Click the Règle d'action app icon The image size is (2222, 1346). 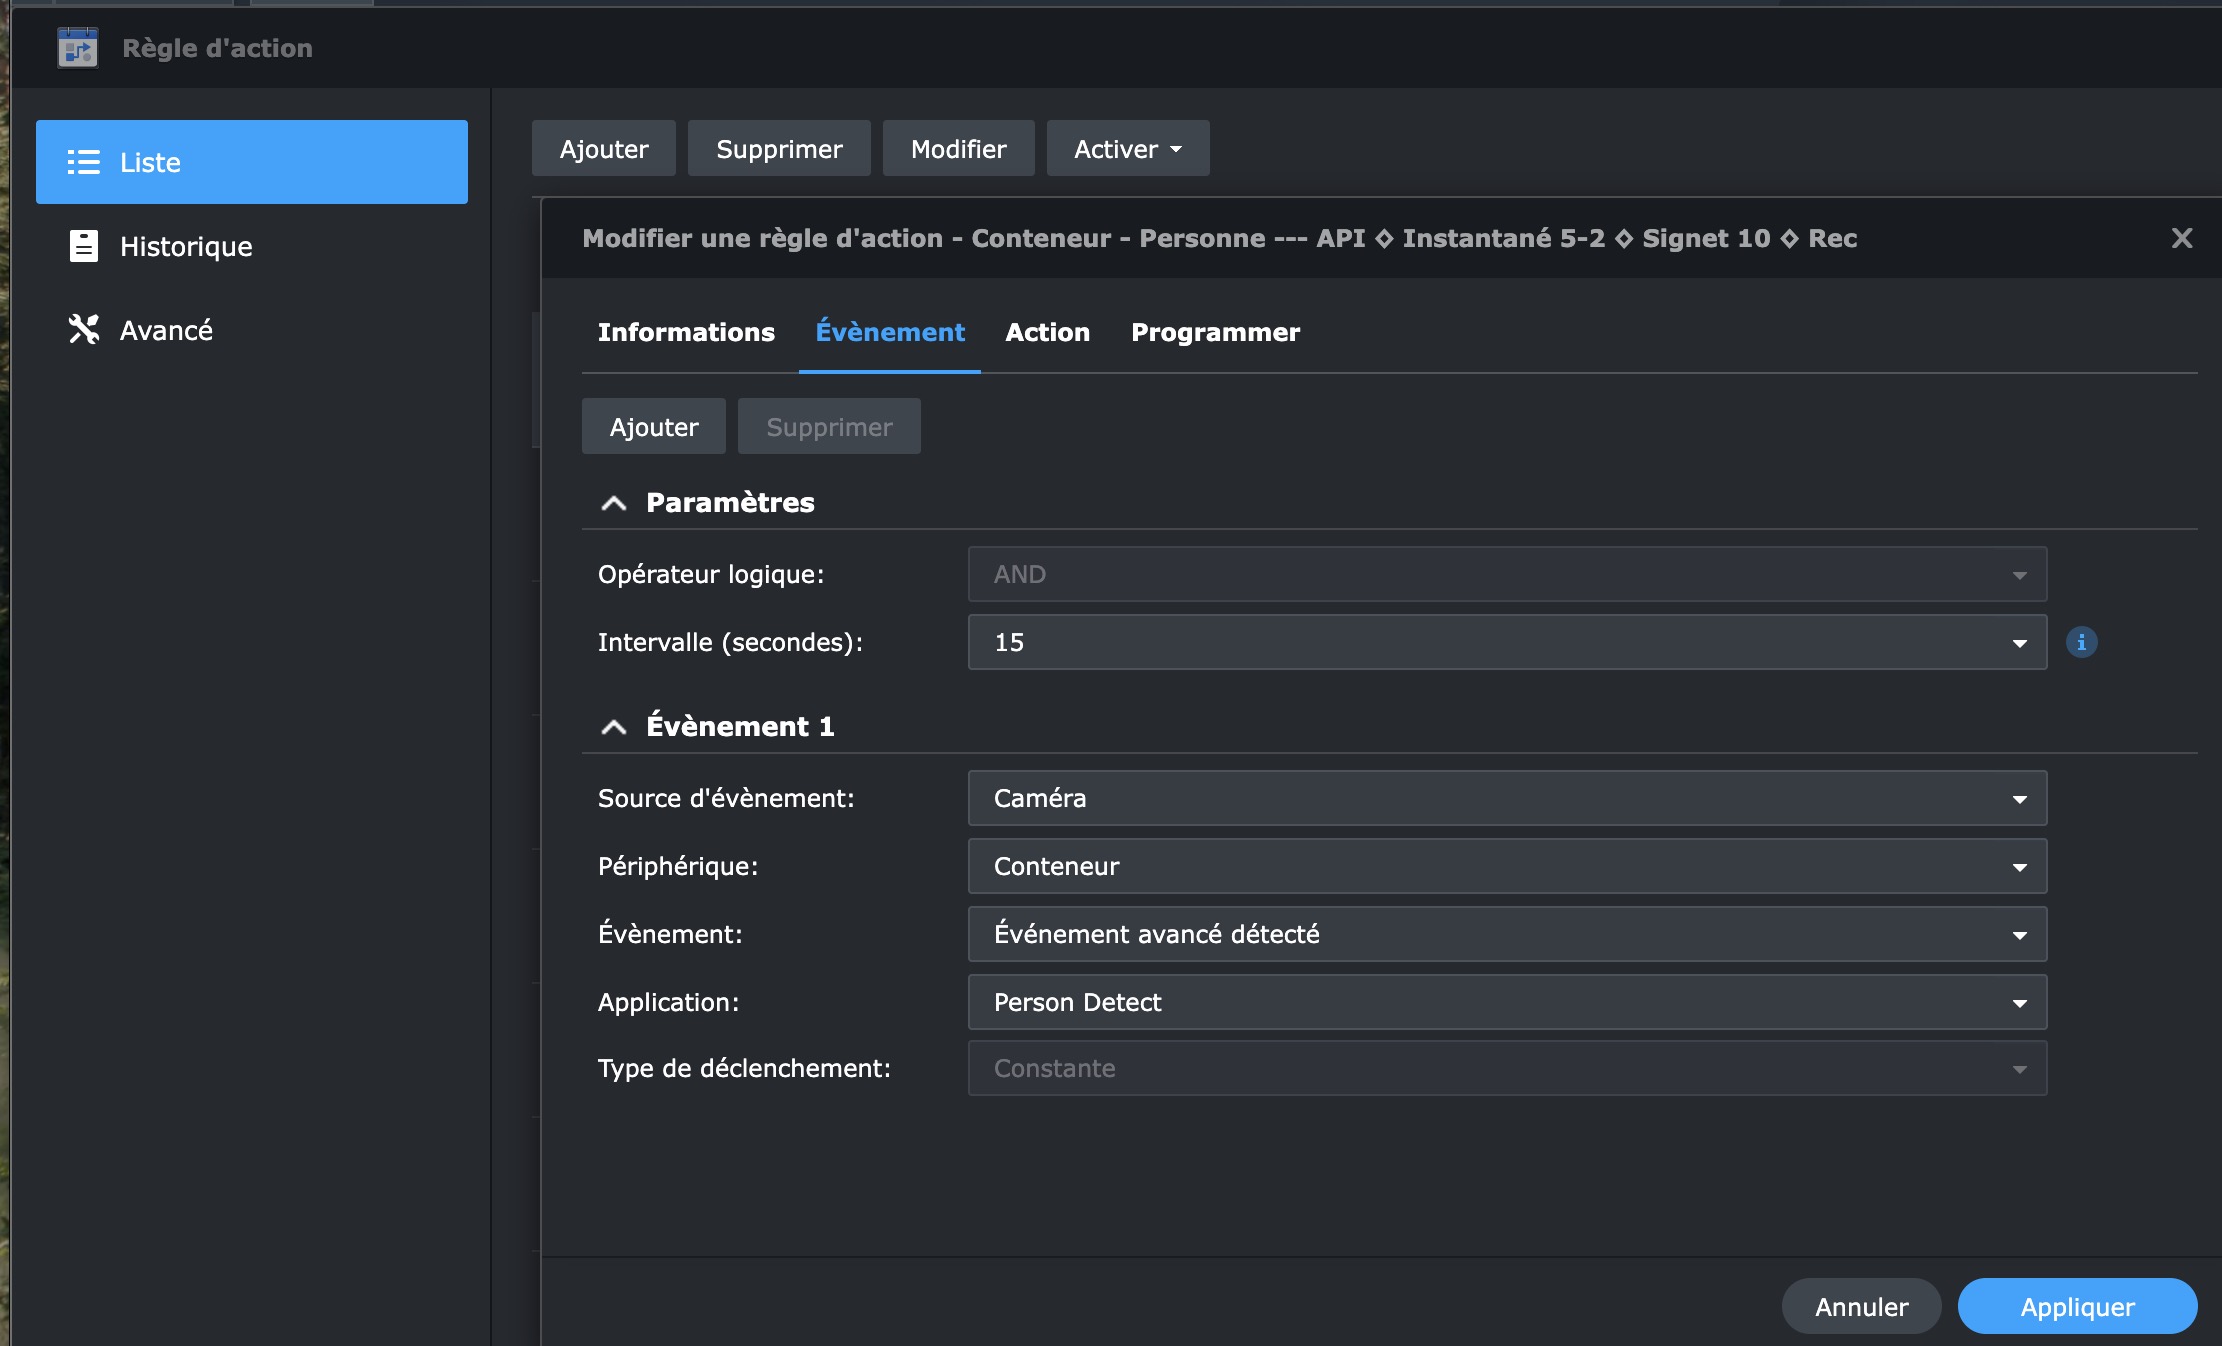pyautogui.click(x=78, y=48)
